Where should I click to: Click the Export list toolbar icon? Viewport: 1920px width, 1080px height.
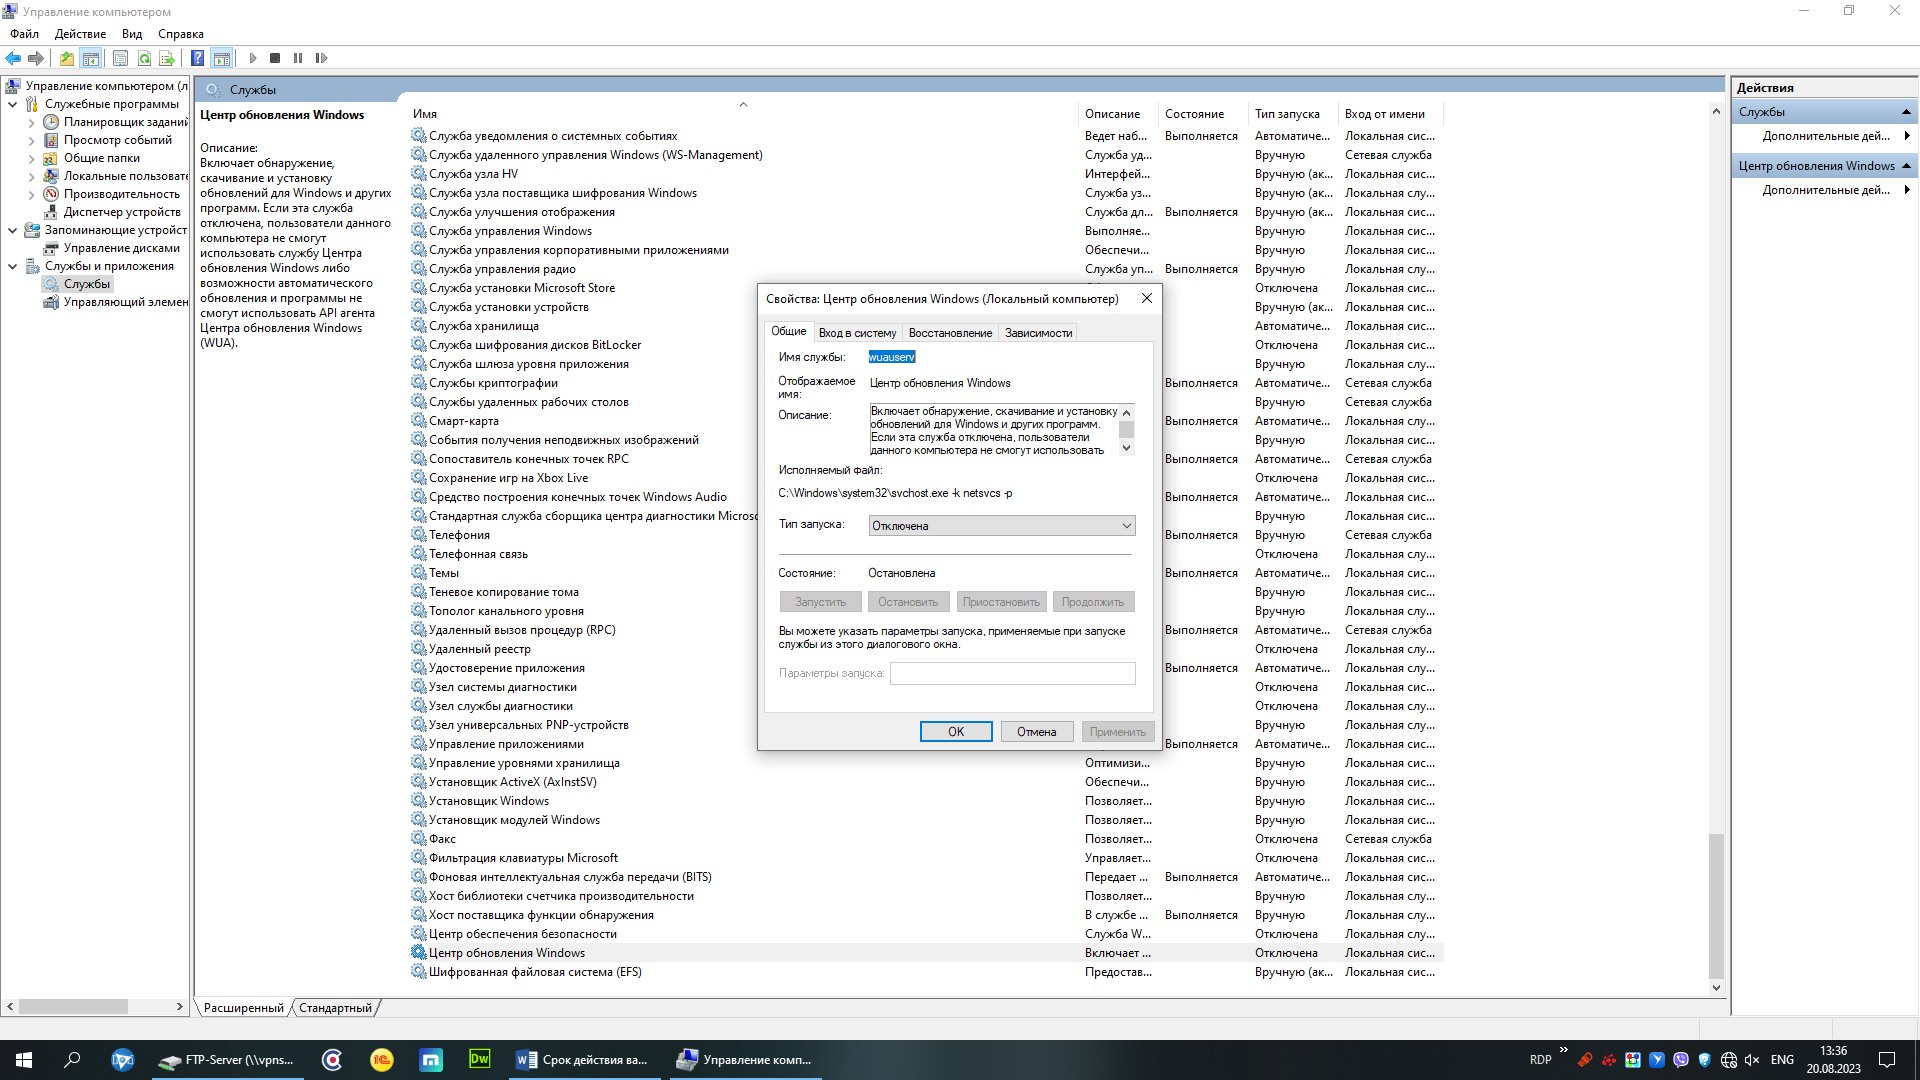pyautogui.click(x=167, y=58)
